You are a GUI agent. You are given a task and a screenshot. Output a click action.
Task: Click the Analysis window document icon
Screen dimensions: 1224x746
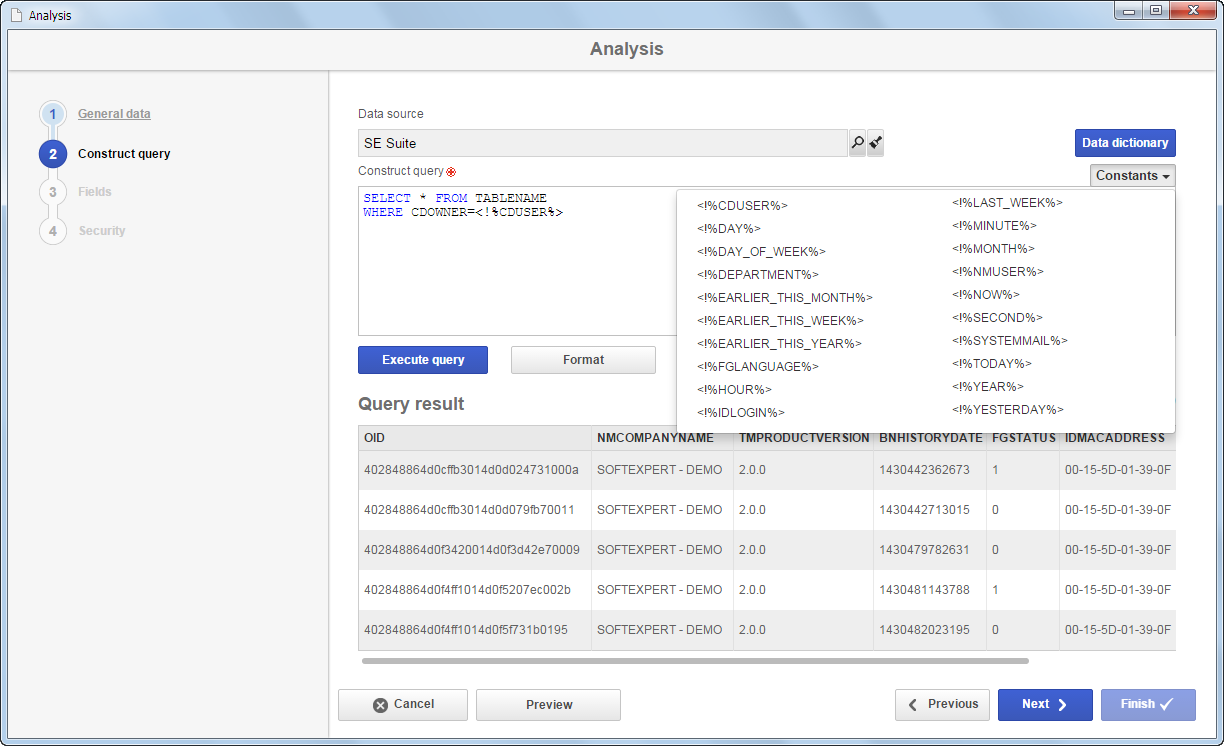coord(15,15)
